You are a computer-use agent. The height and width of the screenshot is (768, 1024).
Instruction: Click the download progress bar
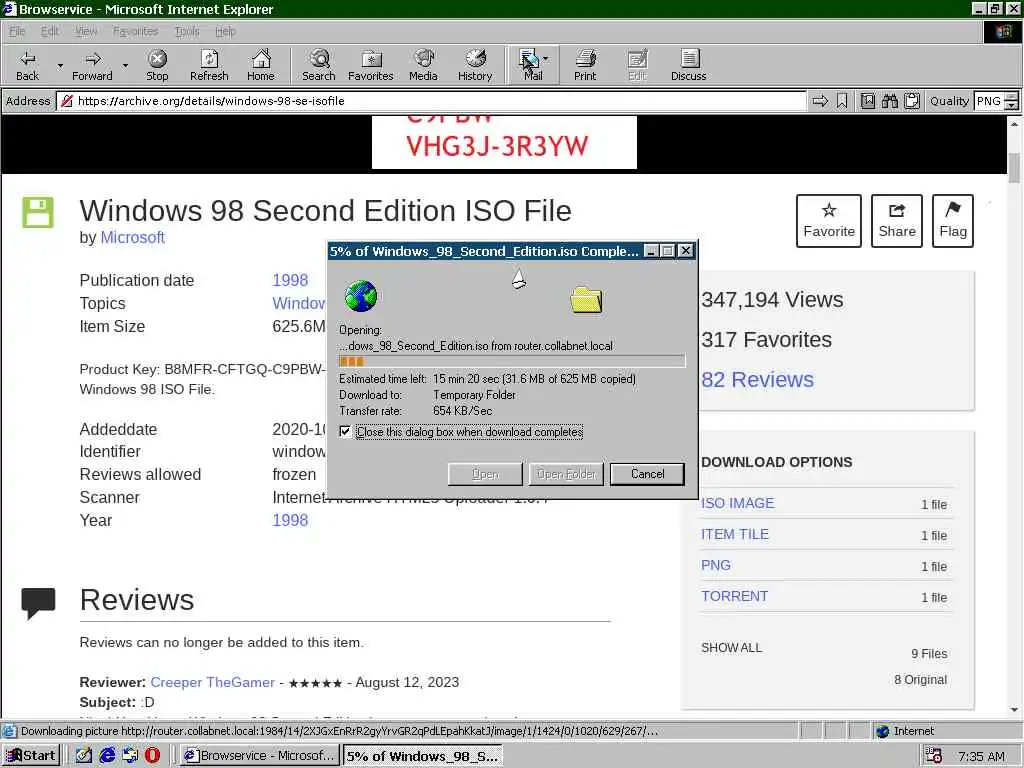tap(512, 361)
